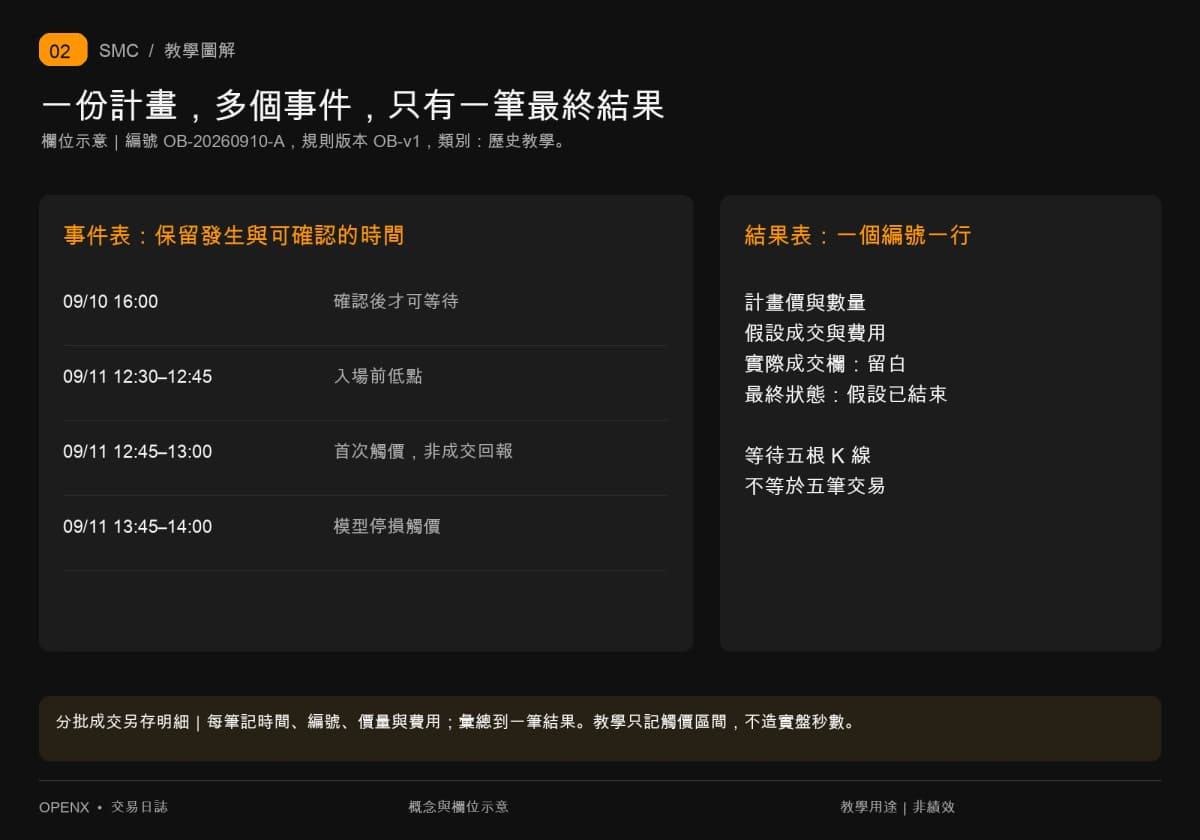Select the time 09/11 12:45–13:00
The image size is (1200, 840).
coord(137,451)
